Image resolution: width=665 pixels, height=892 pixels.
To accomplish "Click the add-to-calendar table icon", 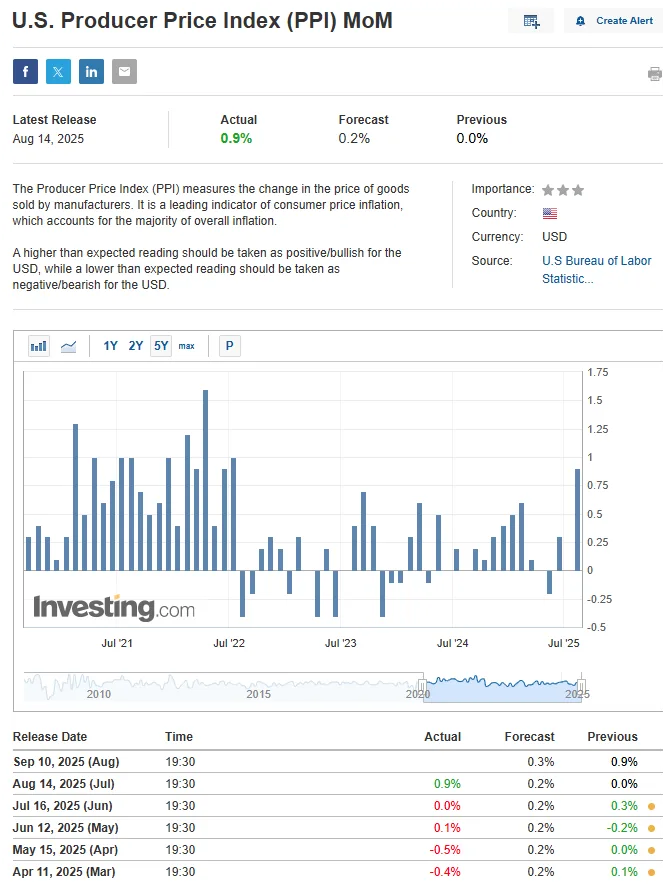I will pyautogui.click(x=531, y=21).
